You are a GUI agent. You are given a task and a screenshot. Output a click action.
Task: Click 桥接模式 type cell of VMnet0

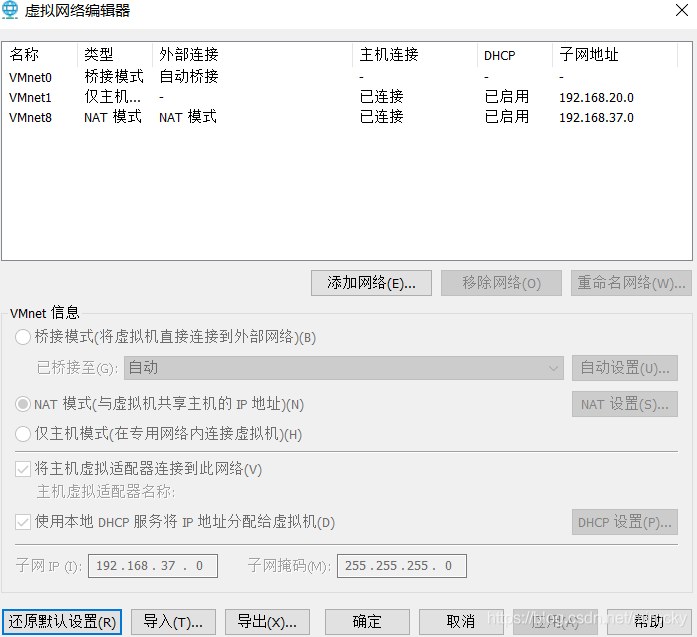[x=114, y=76]
